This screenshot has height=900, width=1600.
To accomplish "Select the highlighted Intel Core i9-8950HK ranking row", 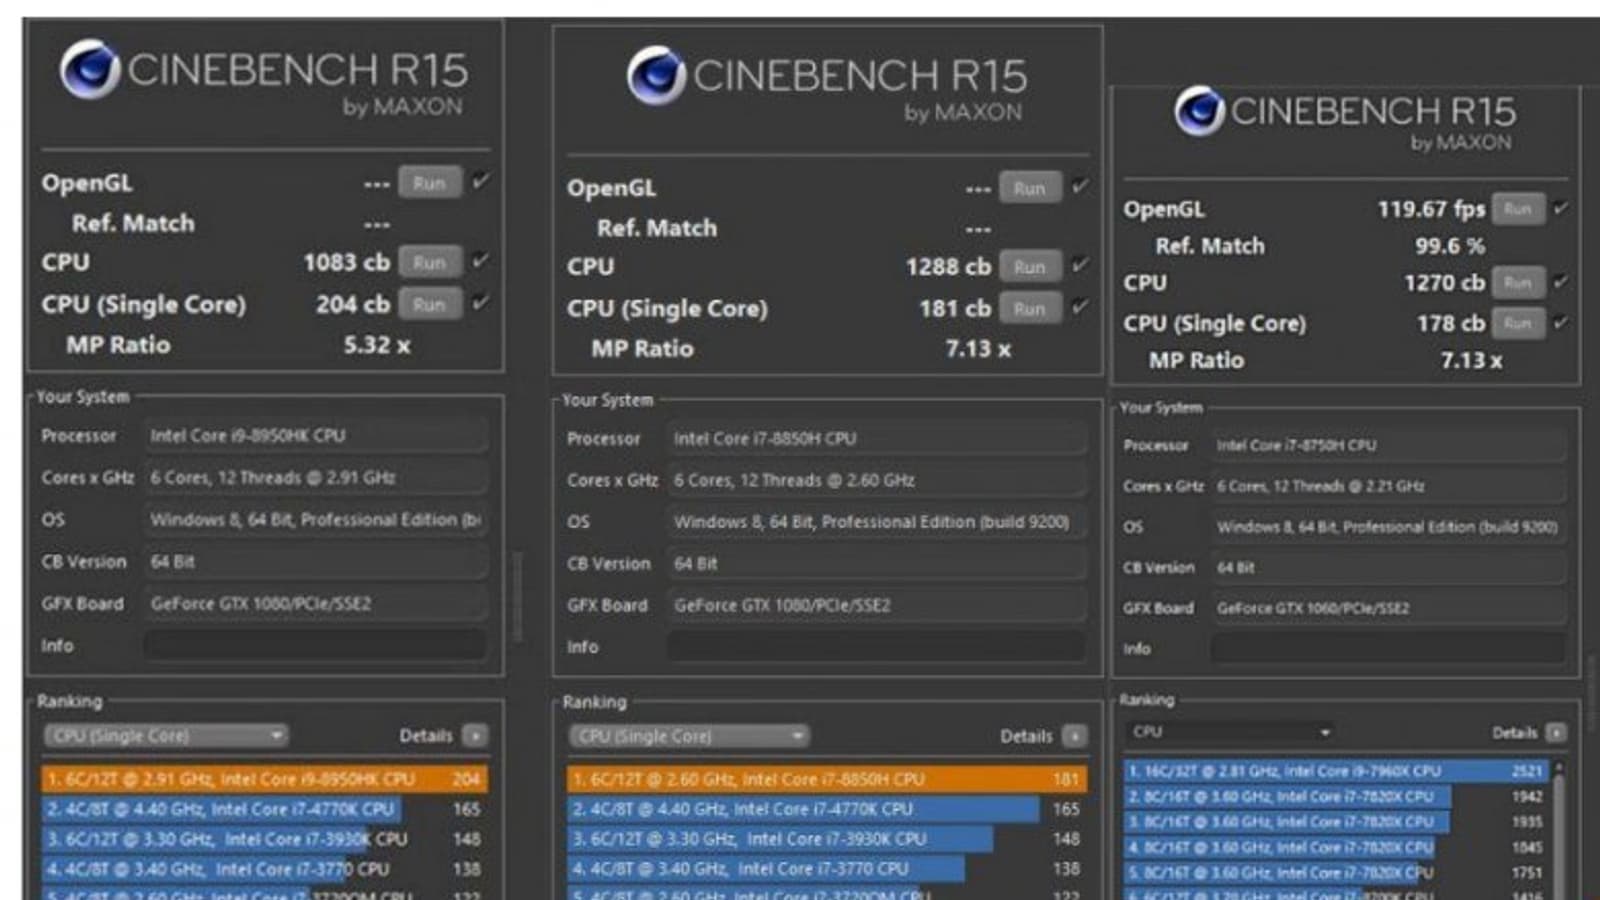I will pos(264,779).
